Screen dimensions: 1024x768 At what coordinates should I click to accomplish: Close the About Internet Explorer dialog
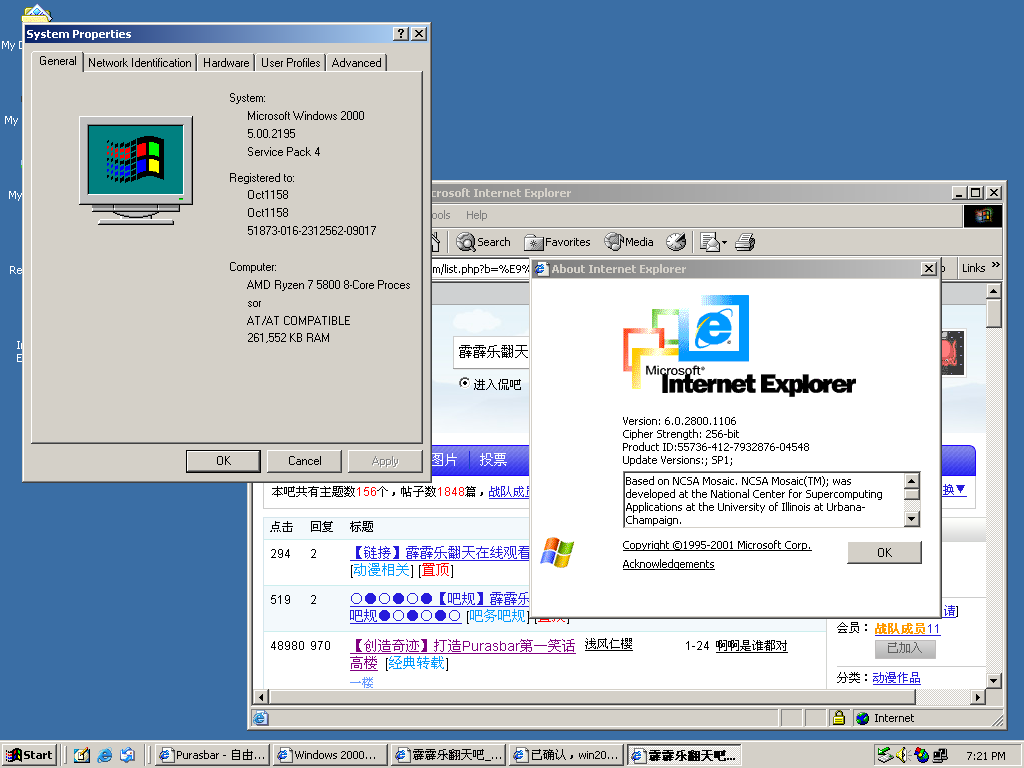(x=929, y=268)
